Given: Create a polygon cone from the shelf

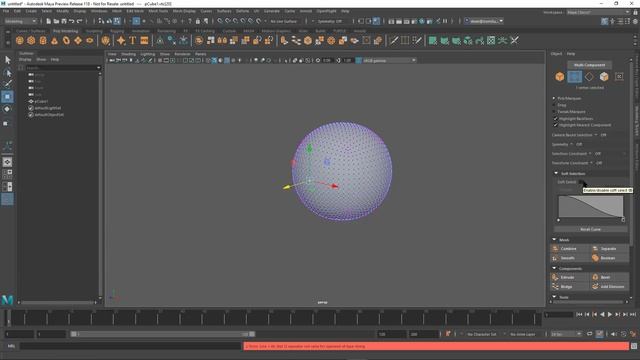Looking at the screenshot, I should (x=54, y=40).
